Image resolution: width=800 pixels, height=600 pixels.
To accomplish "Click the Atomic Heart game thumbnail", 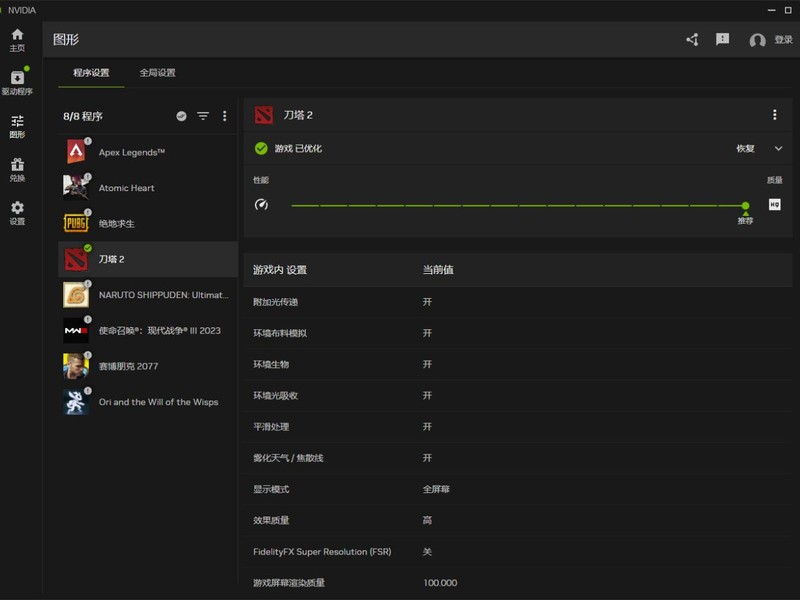I will pyautogui.click(x=76, y=188).
